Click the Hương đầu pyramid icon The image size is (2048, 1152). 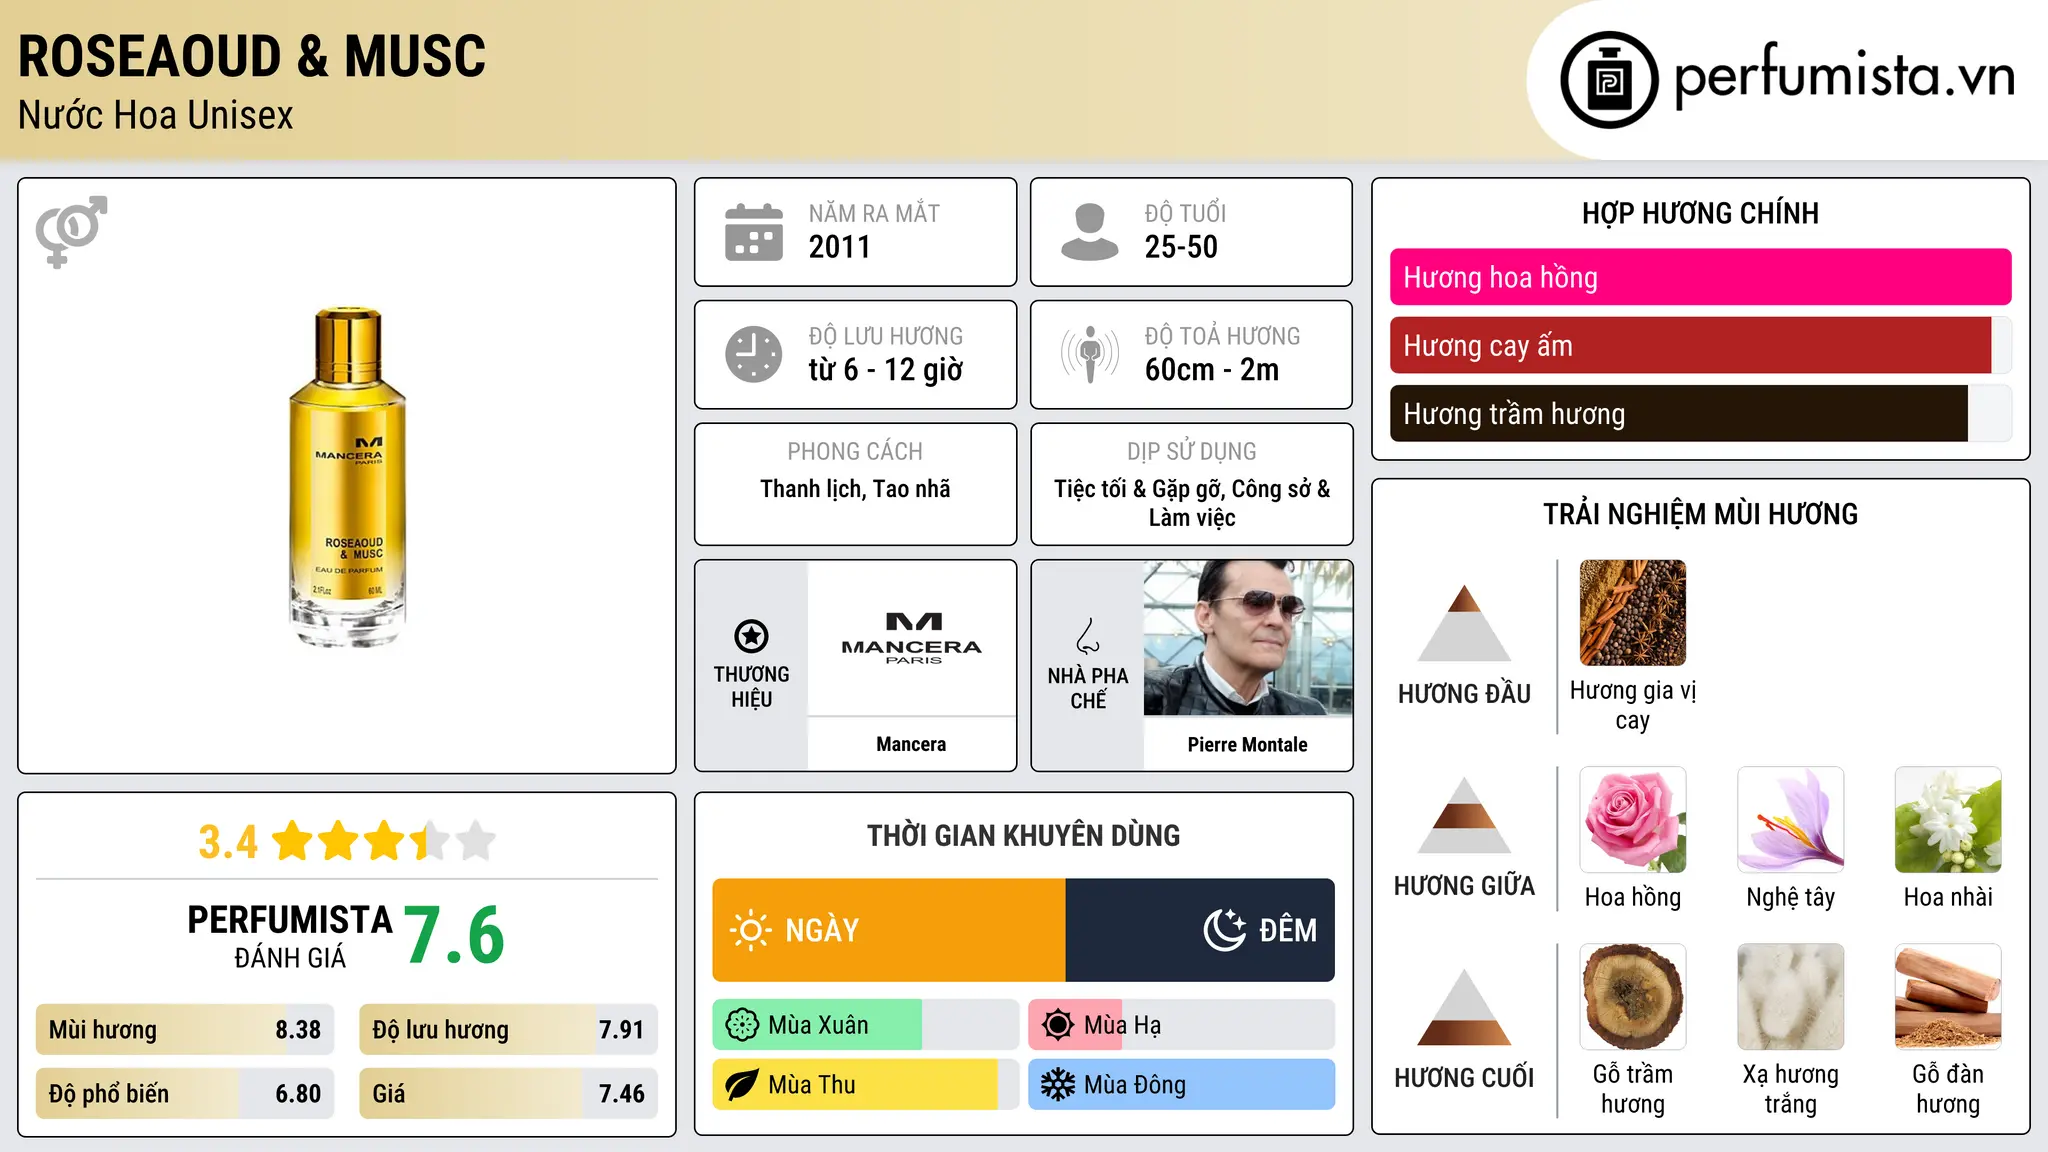(x=1464, y=623)
